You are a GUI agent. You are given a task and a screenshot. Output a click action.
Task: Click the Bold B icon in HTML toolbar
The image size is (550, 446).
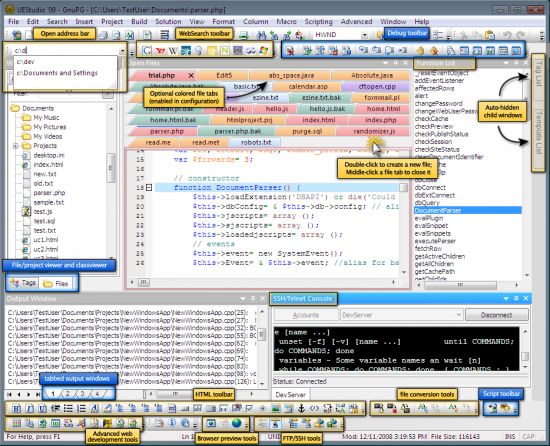point(16,408)
